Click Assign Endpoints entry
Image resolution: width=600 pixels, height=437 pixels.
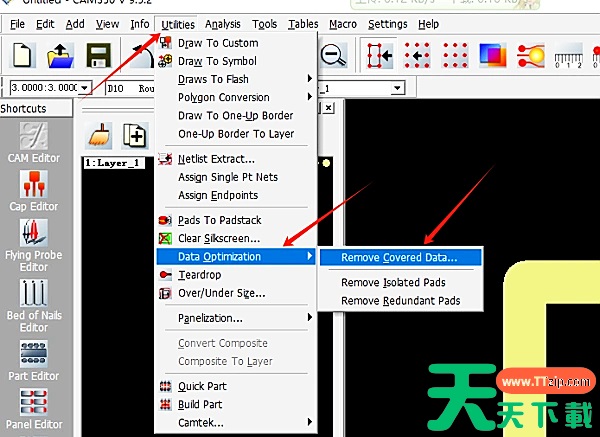point(236,196)
